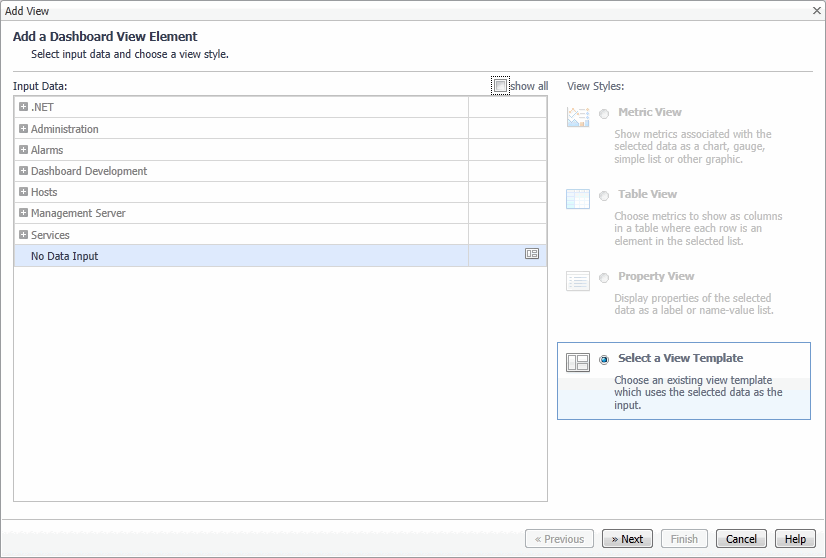Select the Metric View radio button

click(x=604, y=114)
